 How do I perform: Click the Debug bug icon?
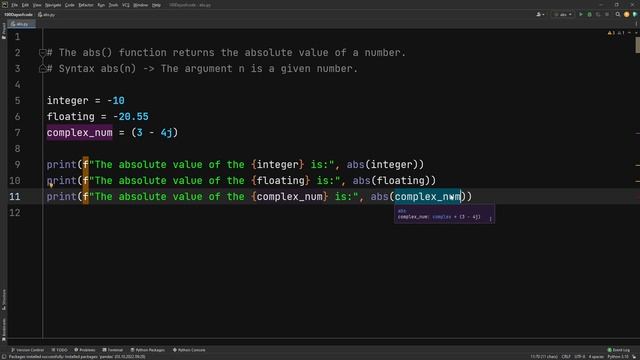589,15
